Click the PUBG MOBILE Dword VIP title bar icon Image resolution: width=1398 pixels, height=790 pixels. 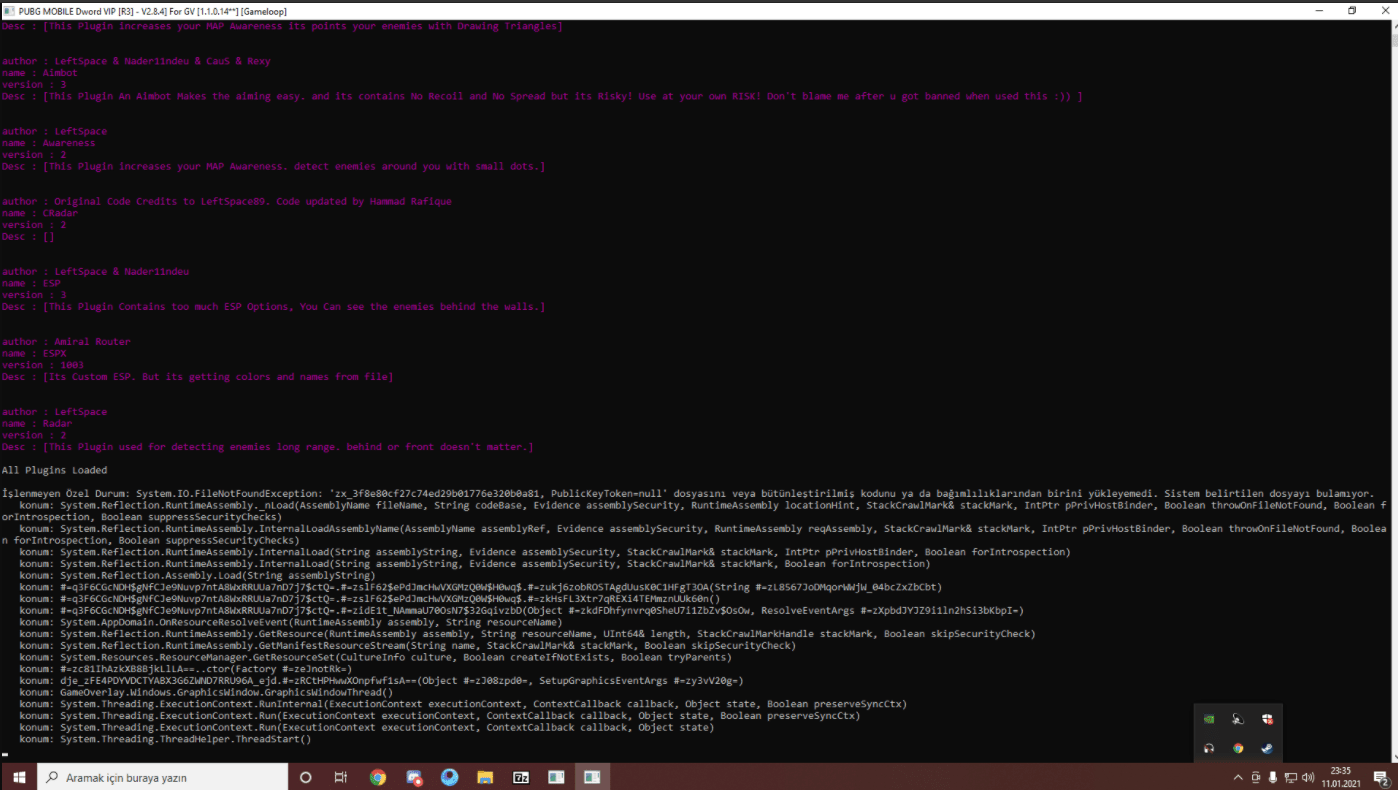coord(9,10)
